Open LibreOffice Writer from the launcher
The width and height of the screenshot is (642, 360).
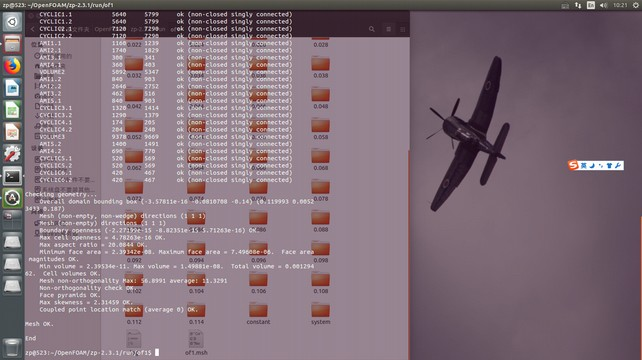(x=12, y=88)
